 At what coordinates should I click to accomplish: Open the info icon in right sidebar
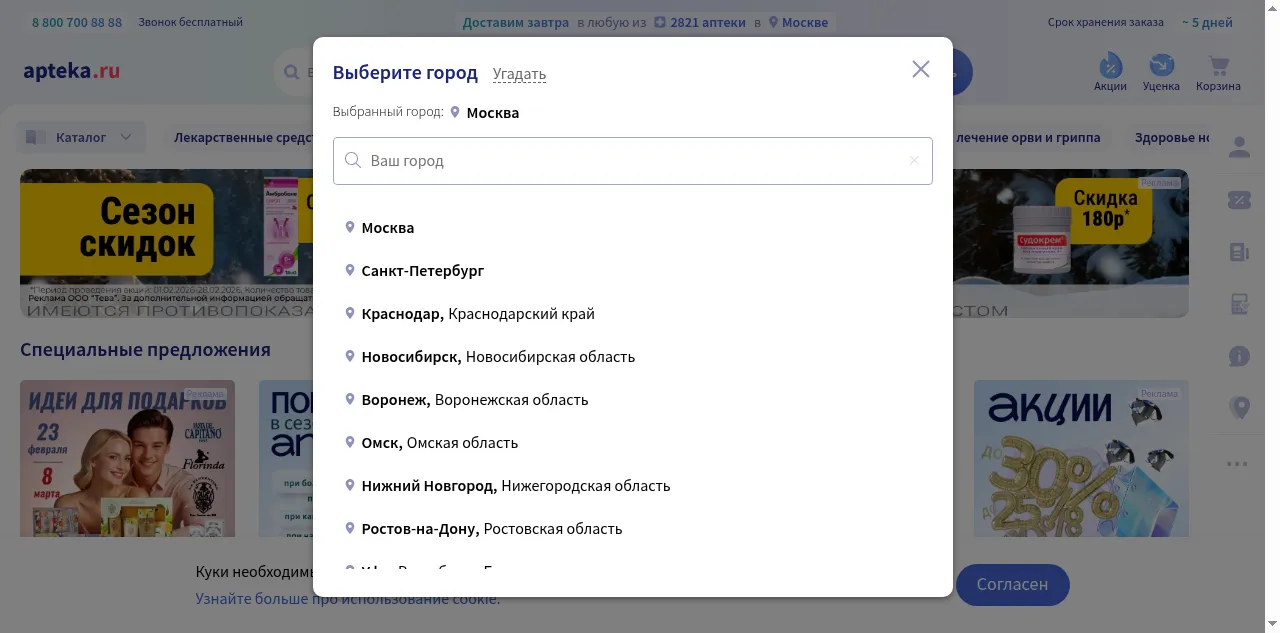1239,356
